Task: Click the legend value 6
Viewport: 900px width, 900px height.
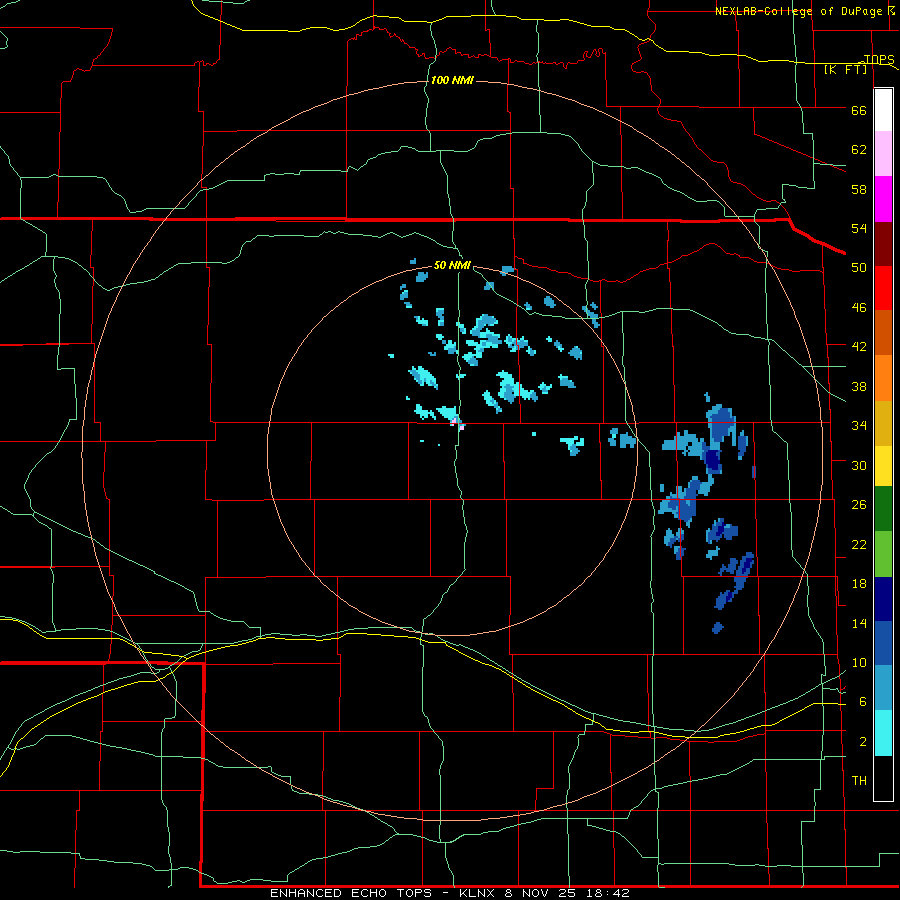Action: point(863,701)
